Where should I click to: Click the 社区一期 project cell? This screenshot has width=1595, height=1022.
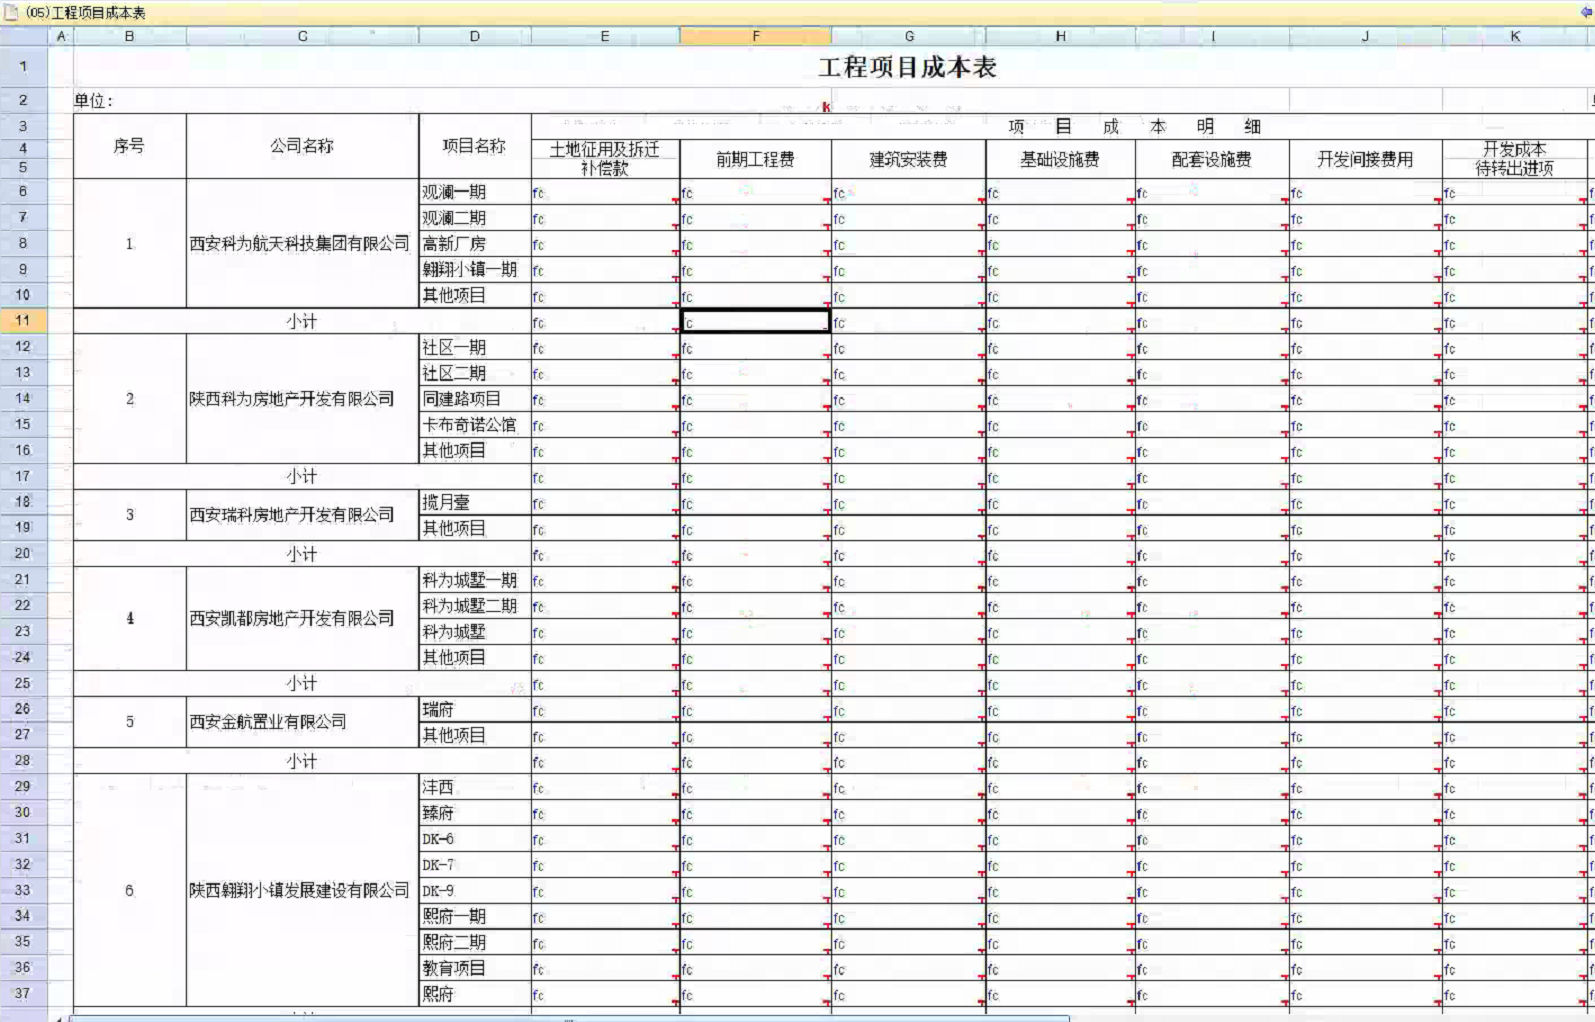click(475, 347)
